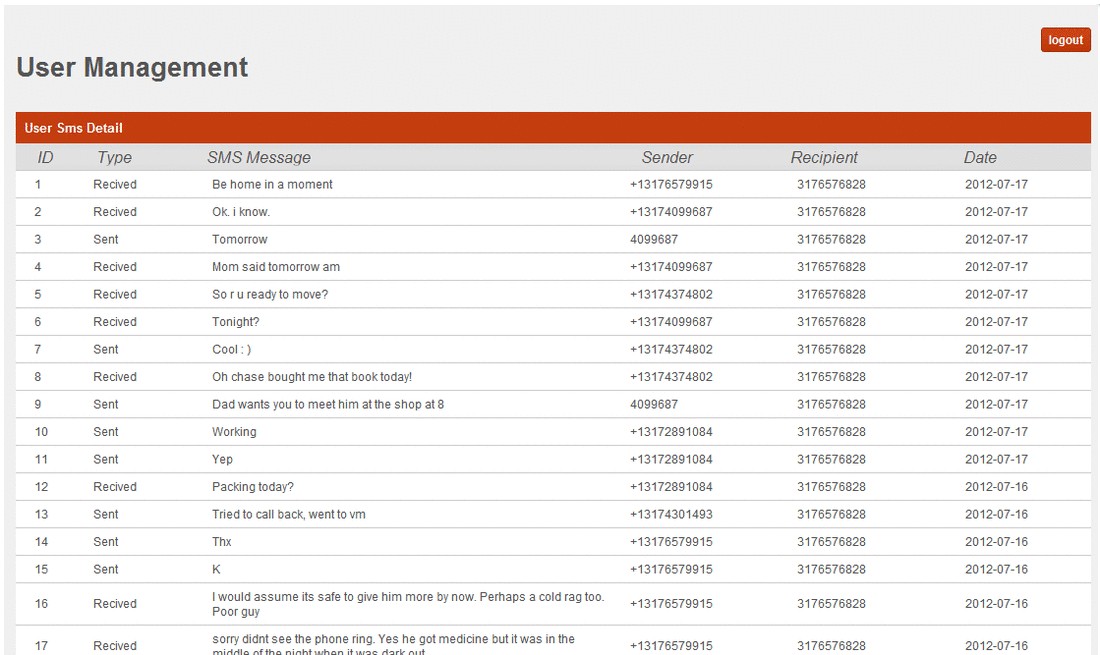Click the Type 'Sent' in row 14

tap(106, 541)
